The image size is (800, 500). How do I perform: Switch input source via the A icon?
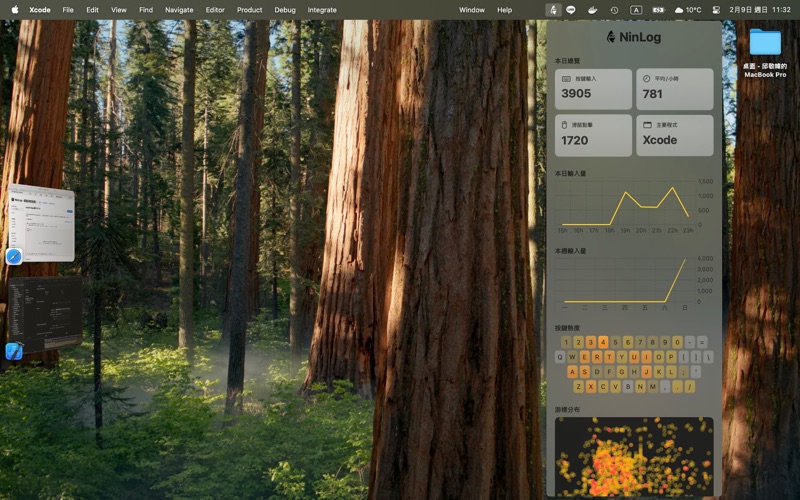tap(636, 10)
